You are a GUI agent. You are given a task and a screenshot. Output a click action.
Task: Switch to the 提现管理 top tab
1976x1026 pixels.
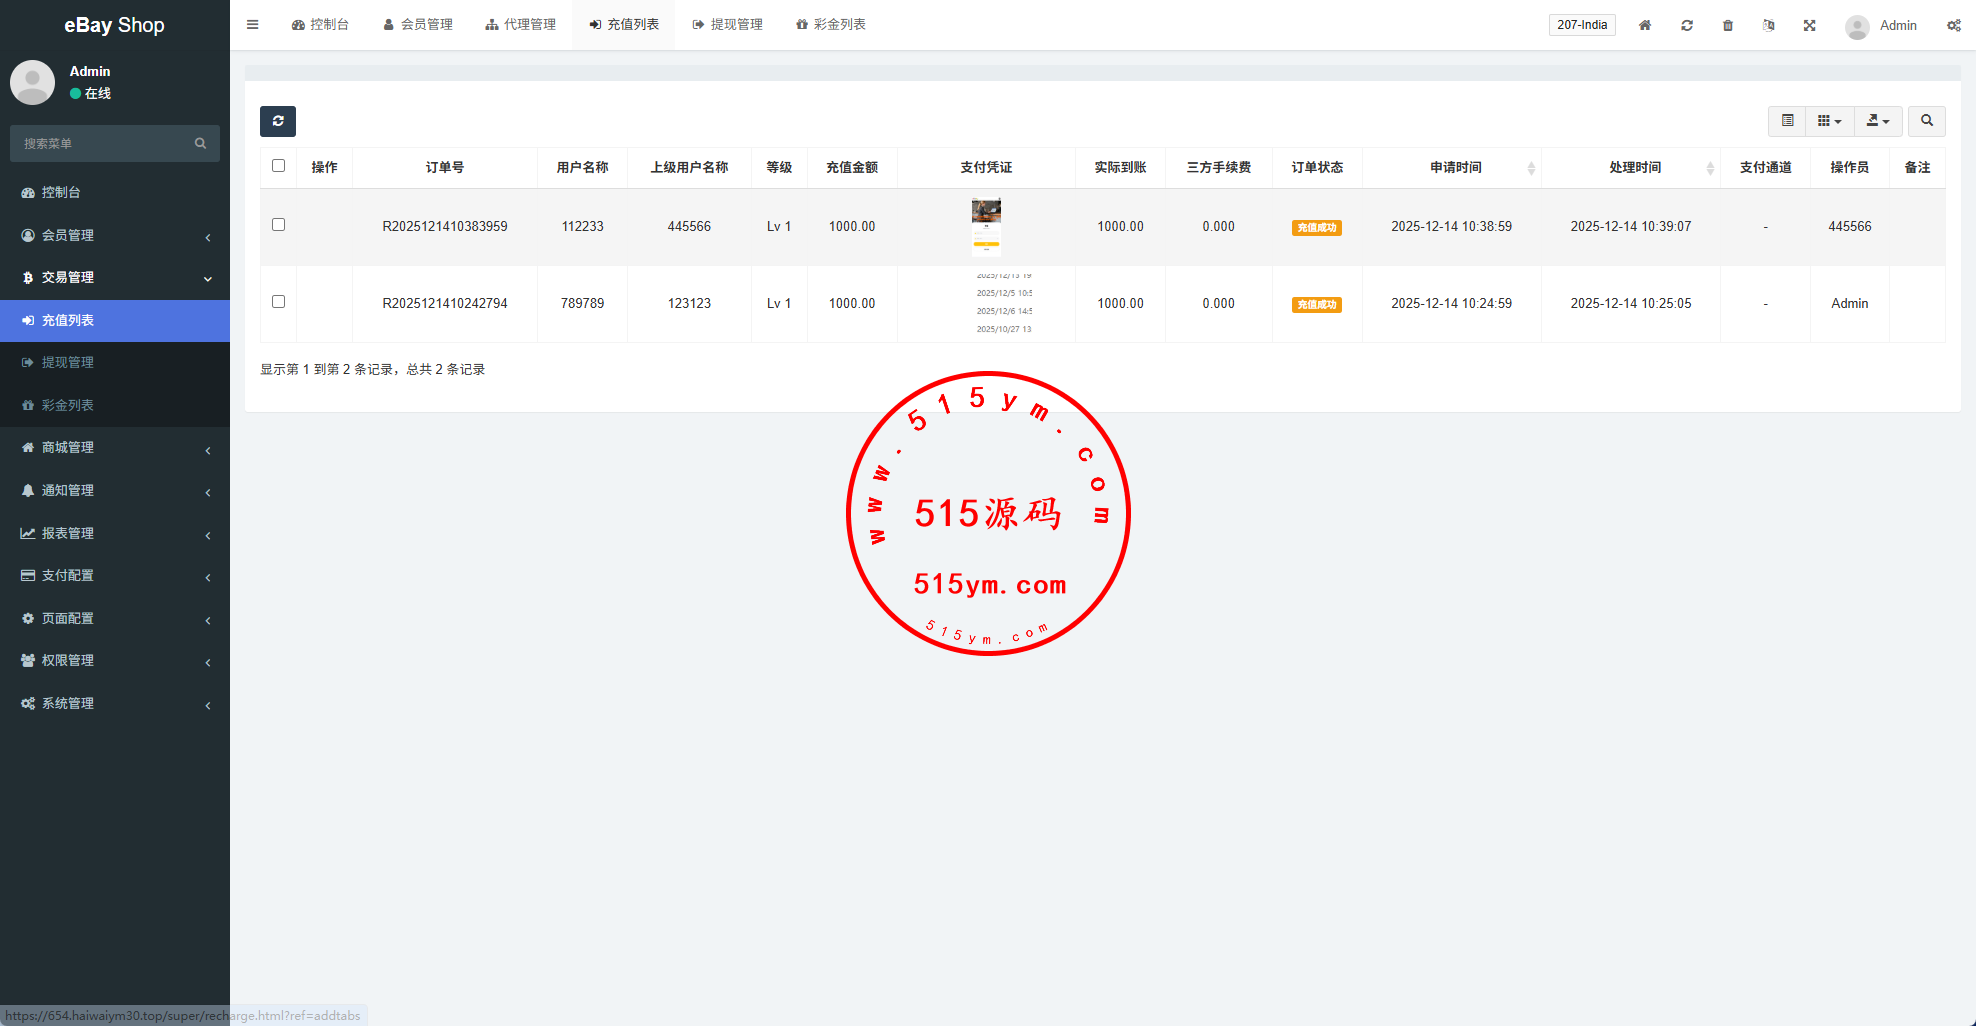tap(727, 25)
